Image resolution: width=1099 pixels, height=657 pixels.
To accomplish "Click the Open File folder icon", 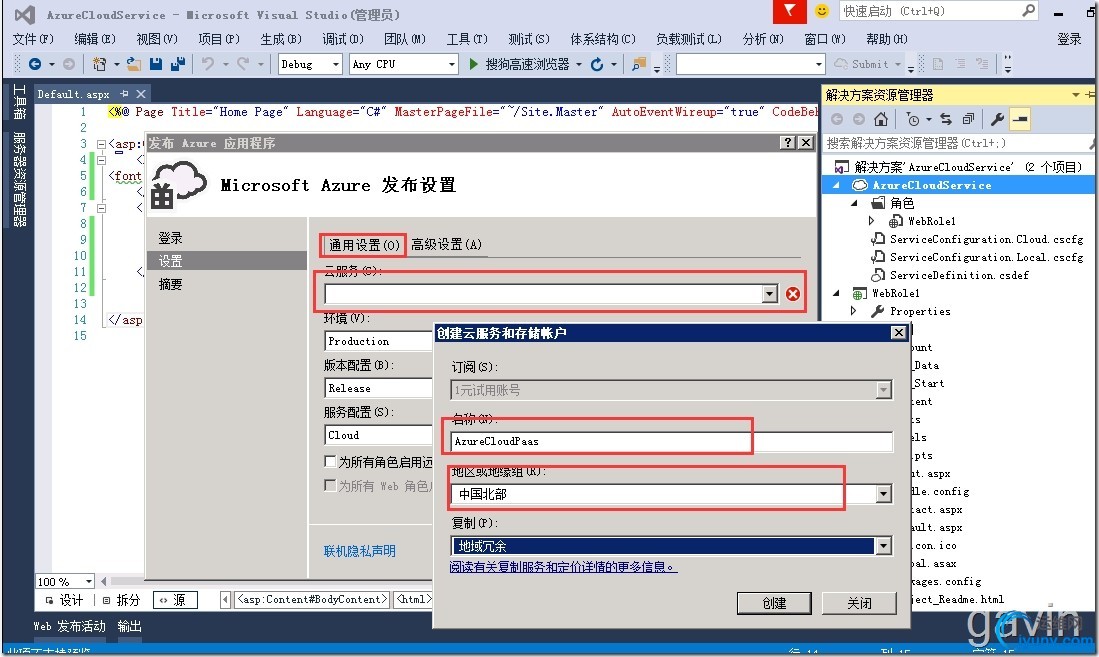I will [x=133, y=64].
